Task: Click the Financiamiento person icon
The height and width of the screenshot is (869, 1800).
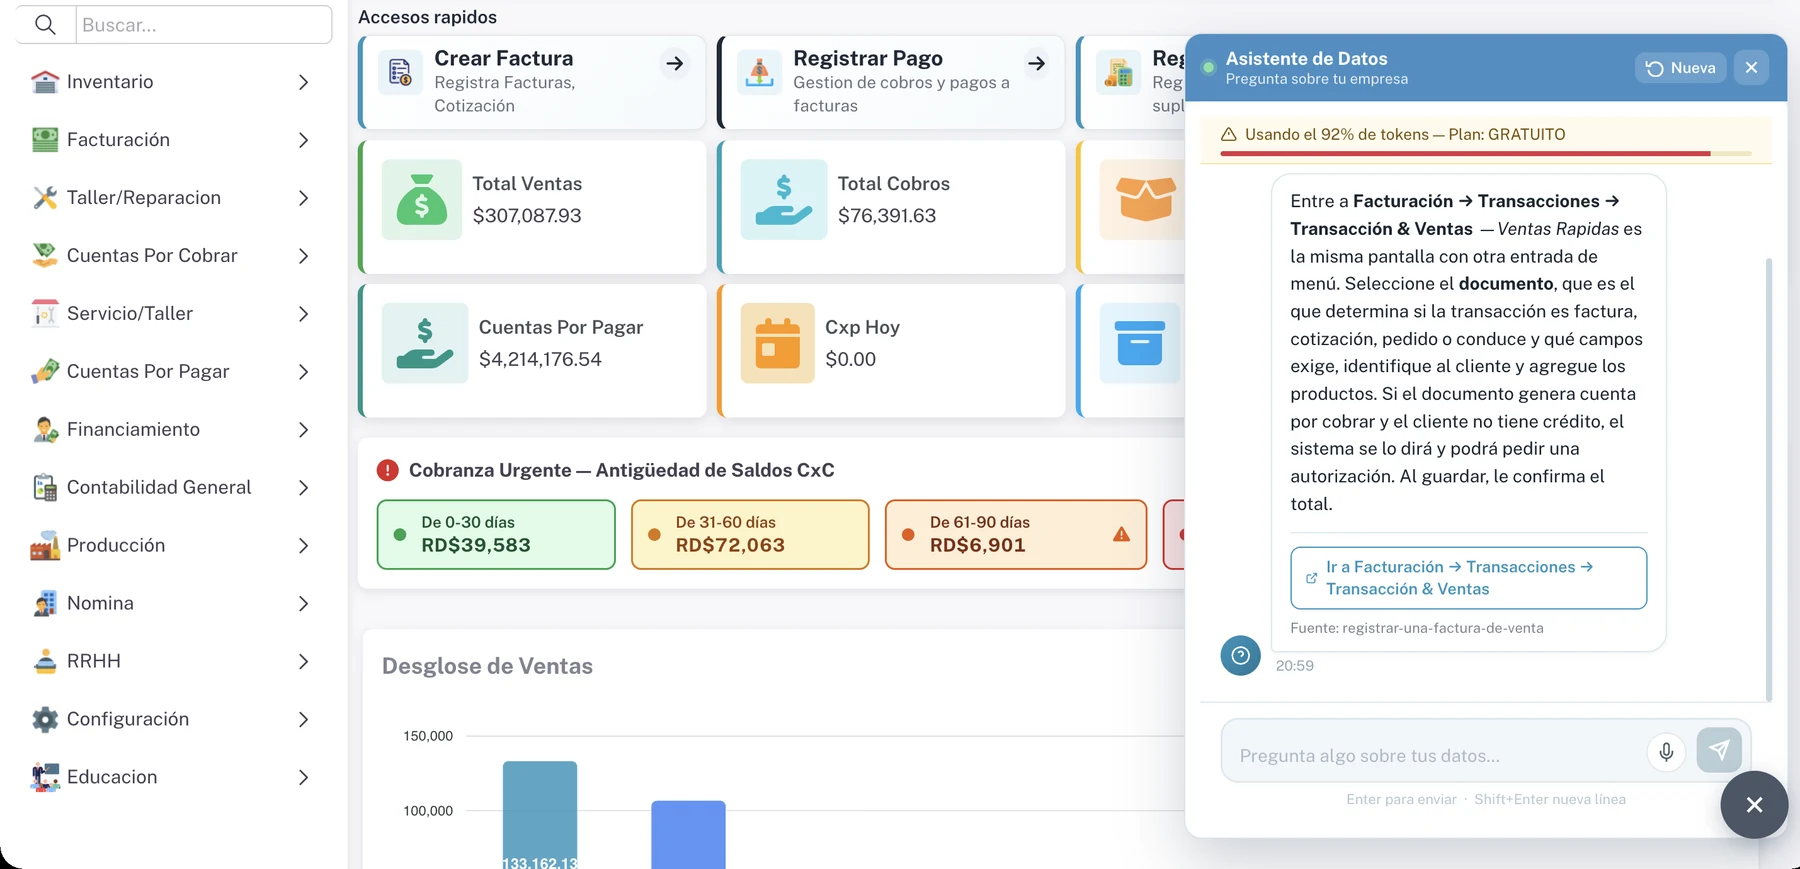Action: tap(45, 430)
